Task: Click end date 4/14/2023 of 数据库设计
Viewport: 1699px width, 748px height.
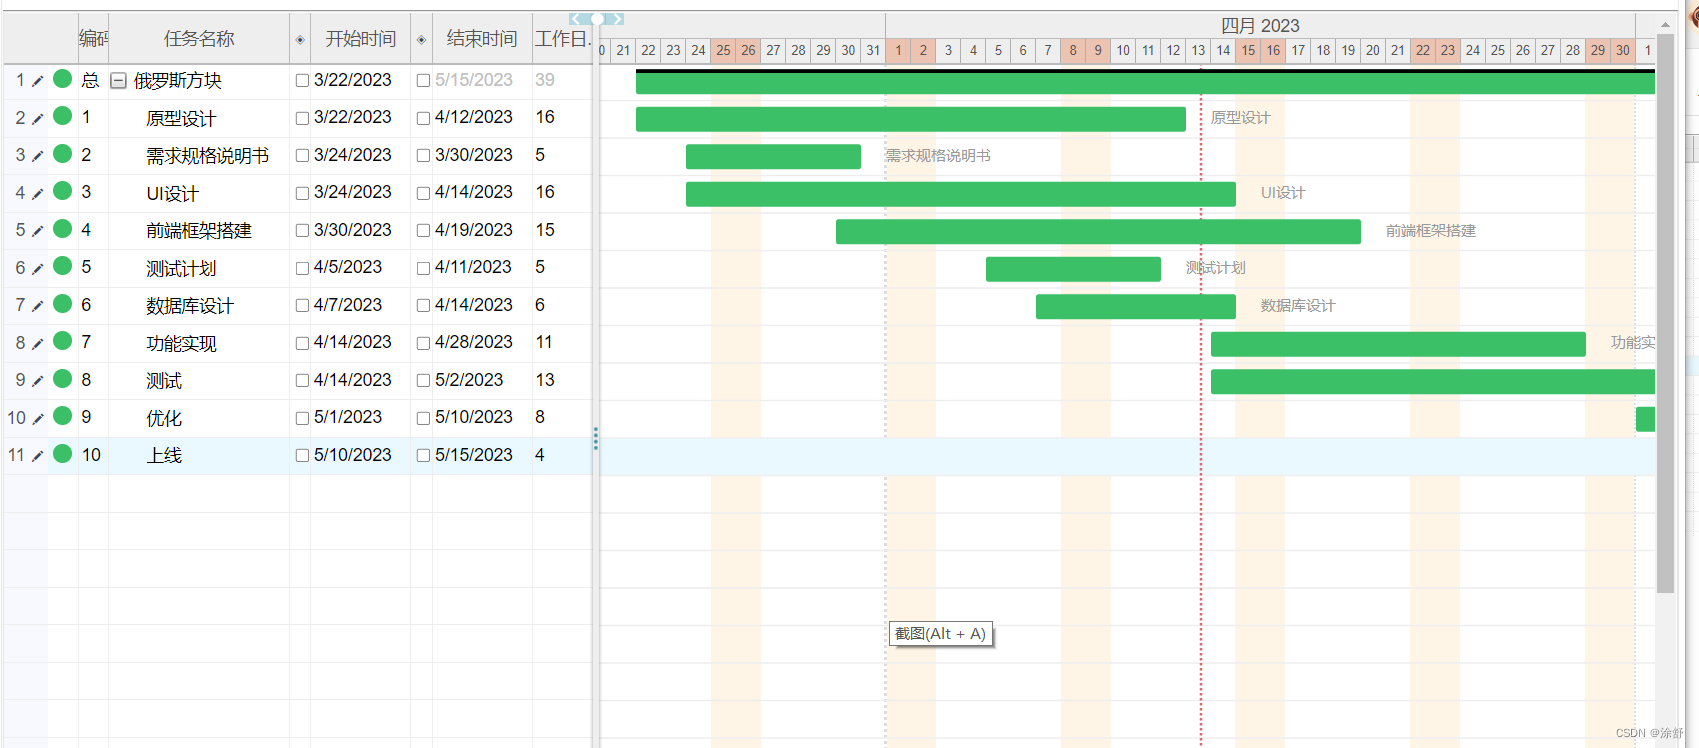Action: [474, 305]
